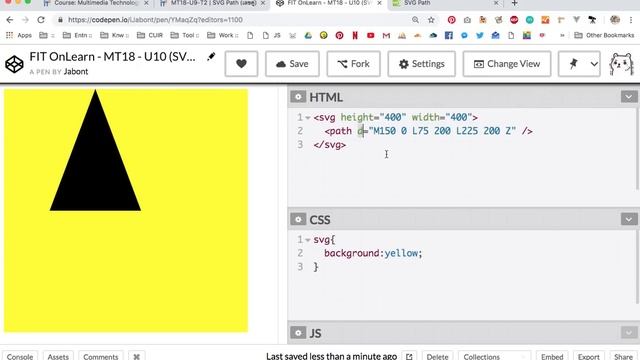Click the 'background:yellow;' CSS line
The height and width of the screenshot is (360, 640).
point(373,253)
